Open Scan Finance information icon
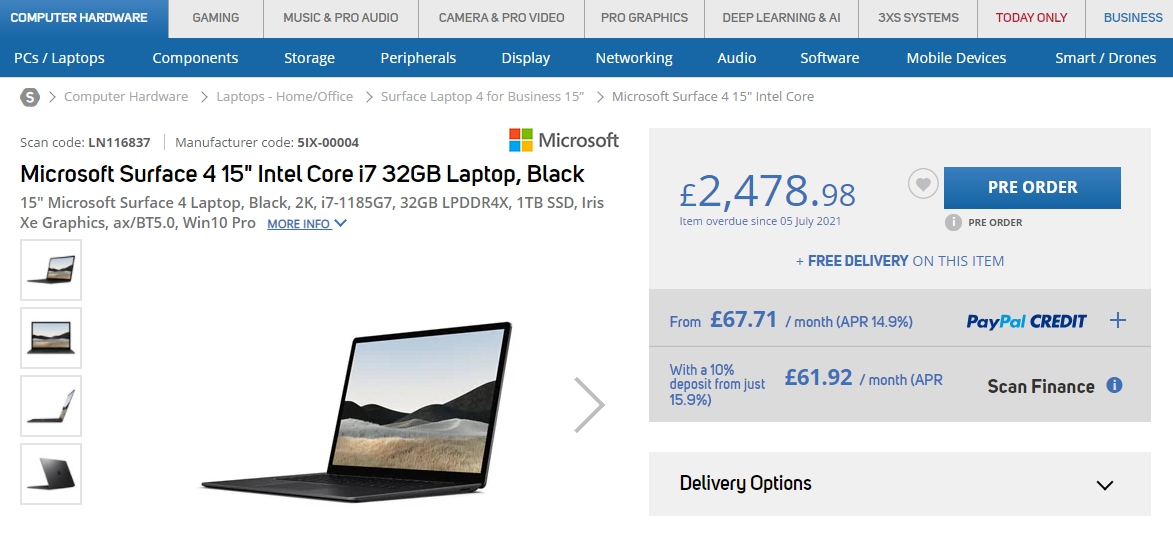 1114,385
